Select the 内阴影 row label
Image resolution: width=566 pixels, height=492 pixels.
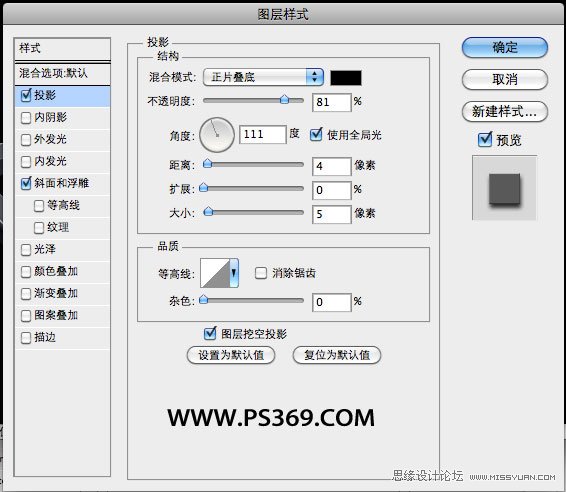(50, 117)
